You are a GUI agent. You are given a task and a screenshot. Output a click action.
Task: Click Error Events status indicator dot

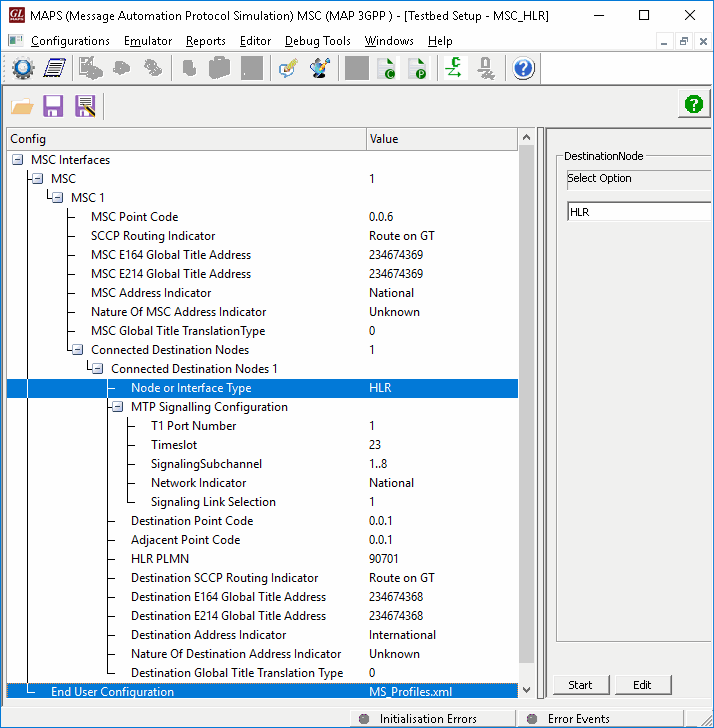coord(532,719)
